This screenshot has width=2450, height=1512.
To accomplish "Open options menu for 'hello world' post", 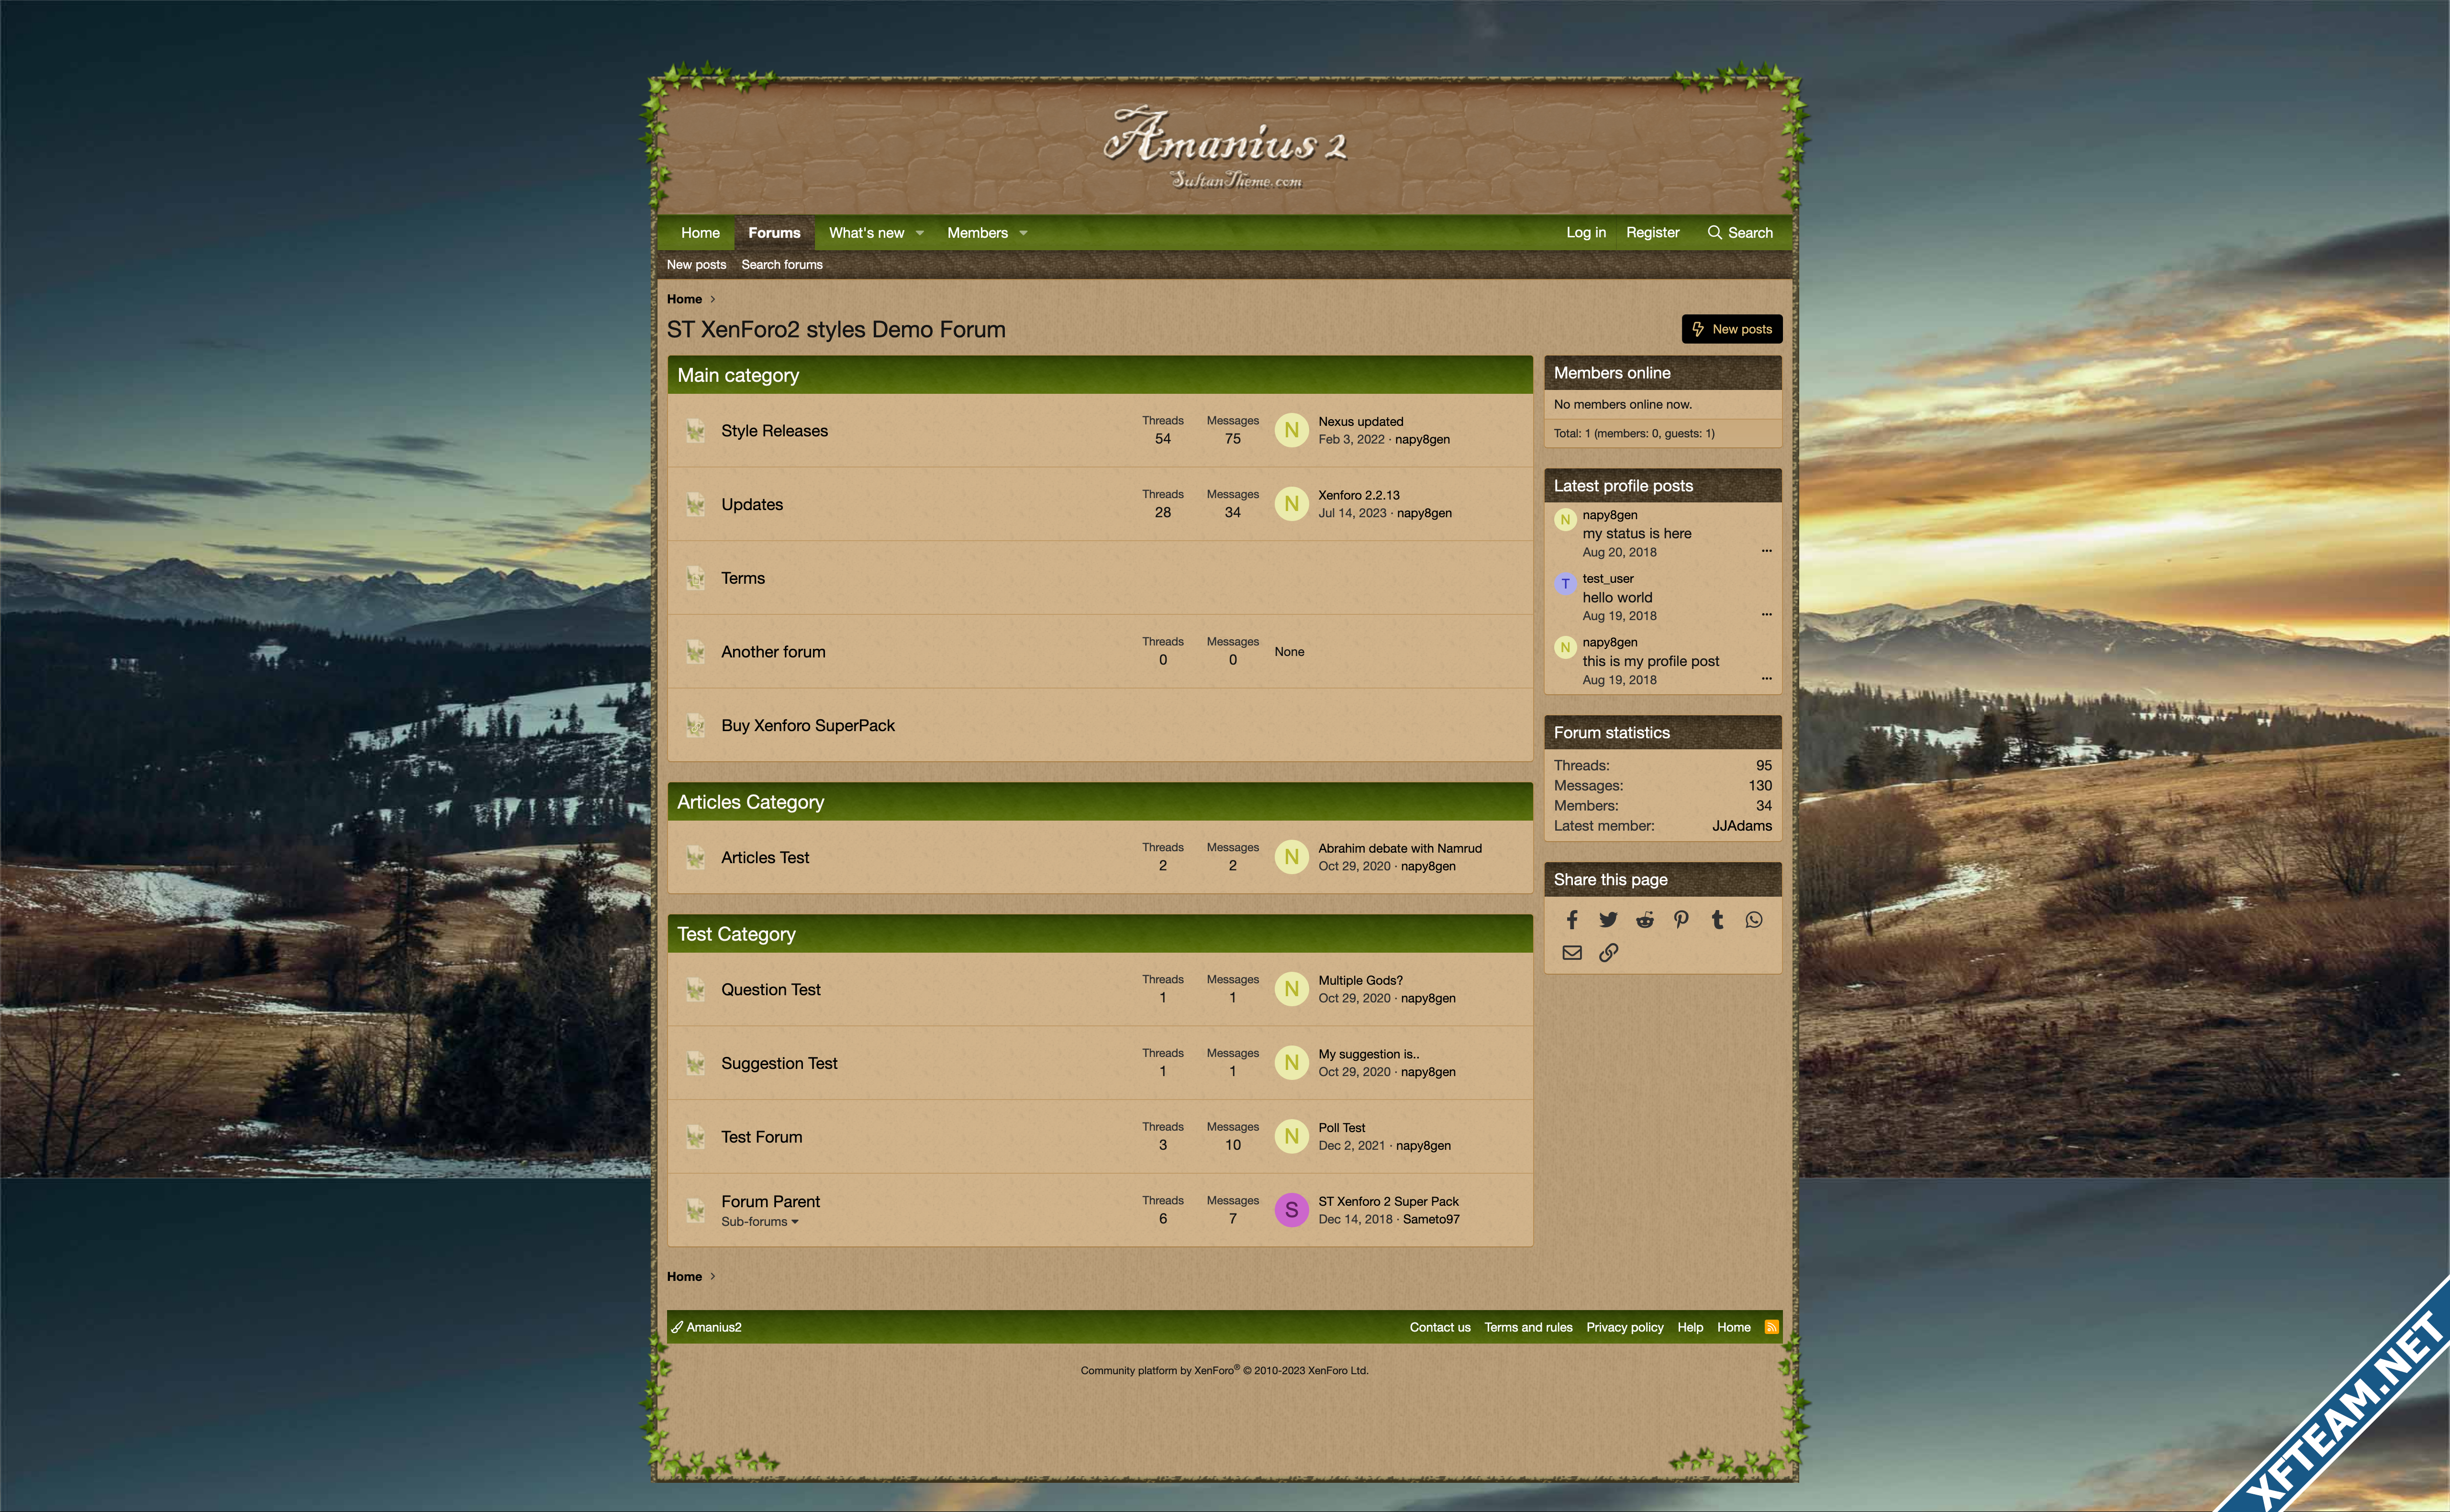I will point(1766,615).
